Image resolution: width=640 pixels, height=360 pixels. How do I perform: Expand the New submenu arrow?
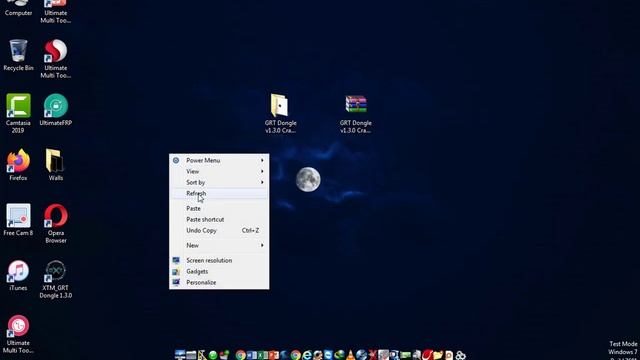click(262, 245)
